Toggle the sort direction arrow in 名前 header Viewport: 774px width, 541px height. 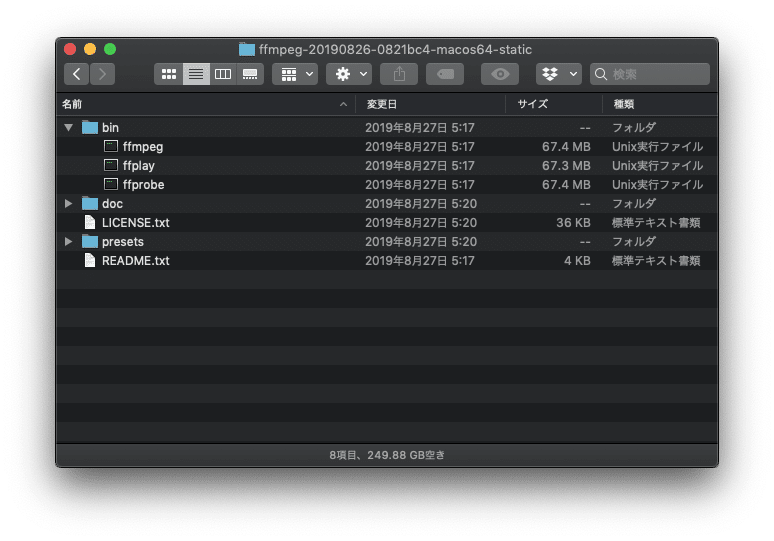[x=344, y=104]
